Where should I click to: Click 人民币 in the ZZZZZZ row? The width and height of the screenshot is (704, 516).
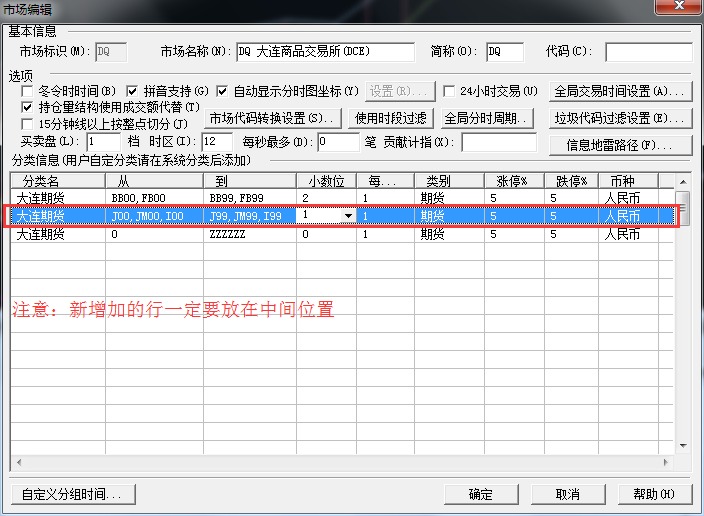pyautogui.click(x=629, y=234)
